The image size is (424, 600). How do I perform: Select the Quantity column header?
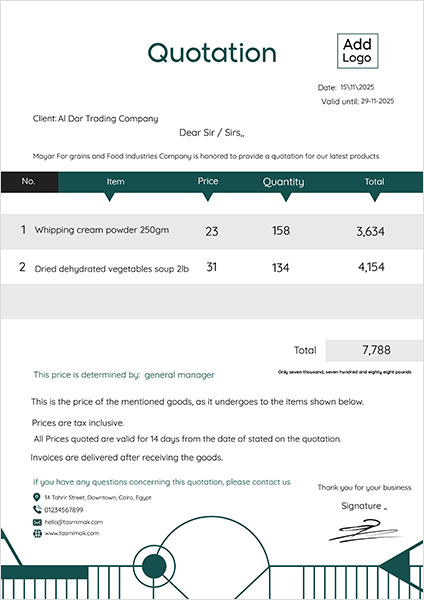coord(283,182)
